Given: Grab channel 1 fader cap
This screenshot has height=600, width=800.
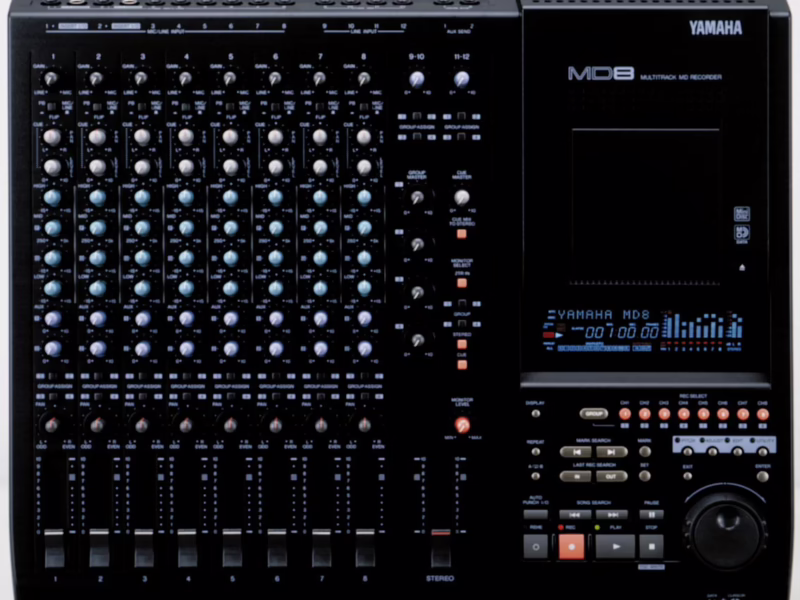Looking at the screenshot, I should pos(54,548).
